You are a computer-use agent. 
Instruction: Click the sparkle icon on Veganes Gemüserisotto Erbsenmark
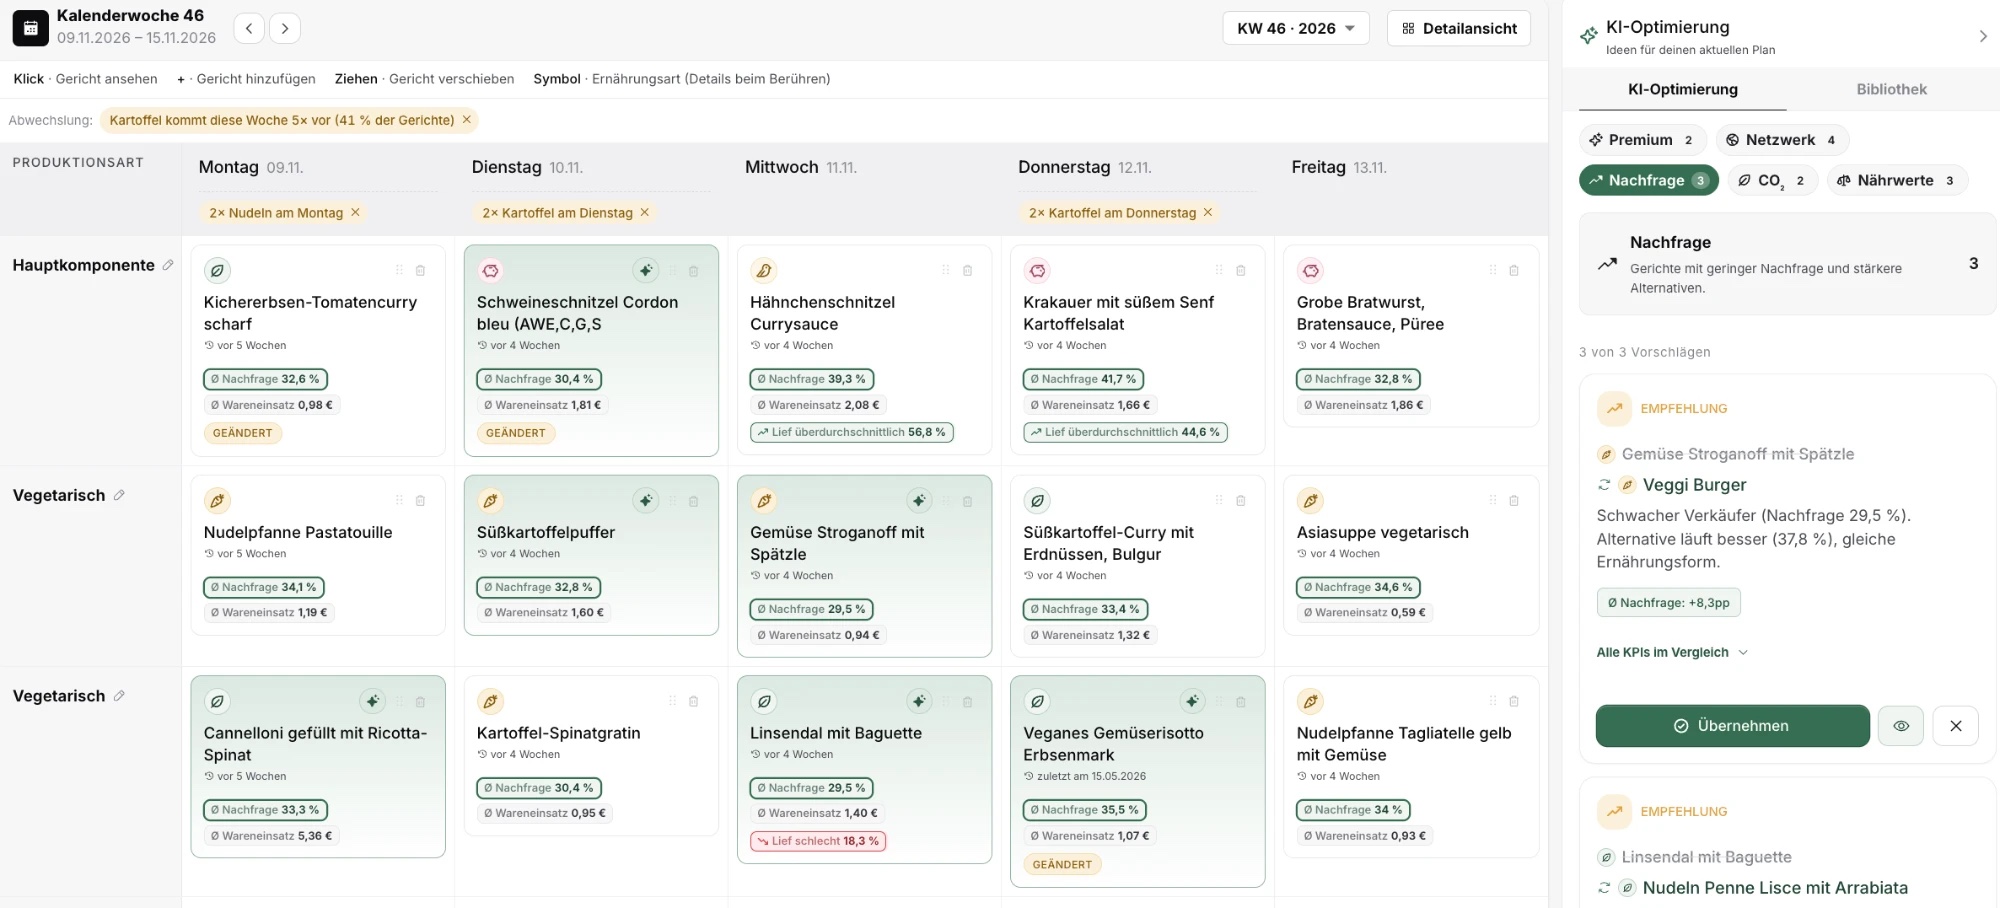click(x=1192, y=702)
